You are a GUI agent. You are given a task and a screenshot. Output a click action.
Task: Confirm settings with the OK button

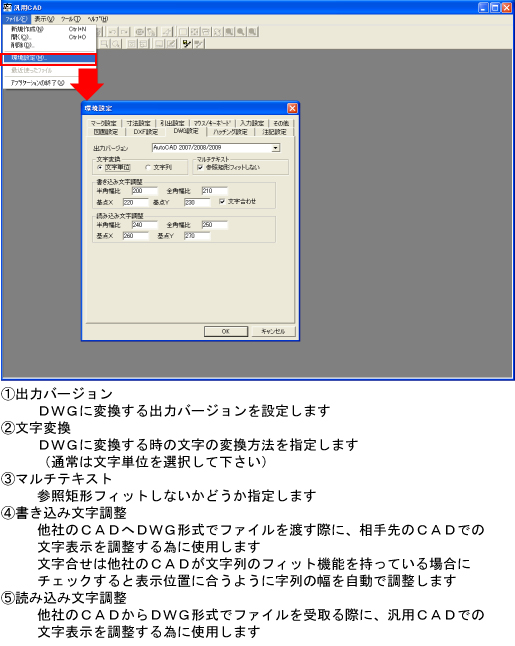(x=226, y=331)
